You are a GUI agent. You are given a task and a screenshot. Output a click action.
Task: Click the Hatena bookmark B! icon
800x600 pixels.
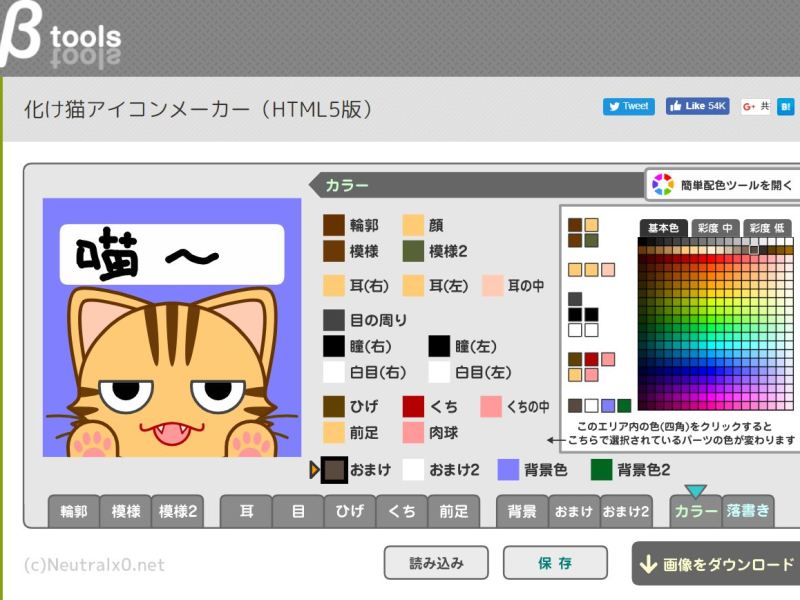[x=786, y=106]
